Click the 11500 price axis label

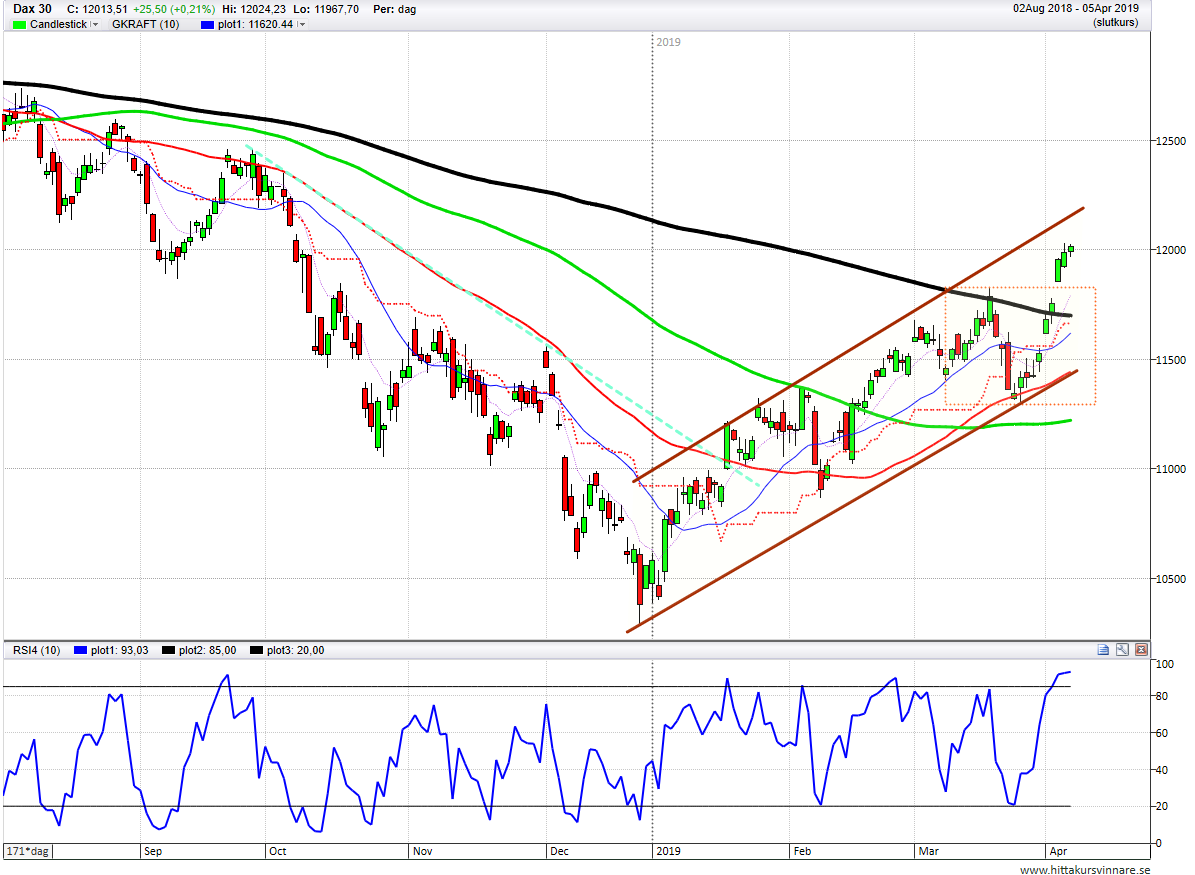(1171, 360)
